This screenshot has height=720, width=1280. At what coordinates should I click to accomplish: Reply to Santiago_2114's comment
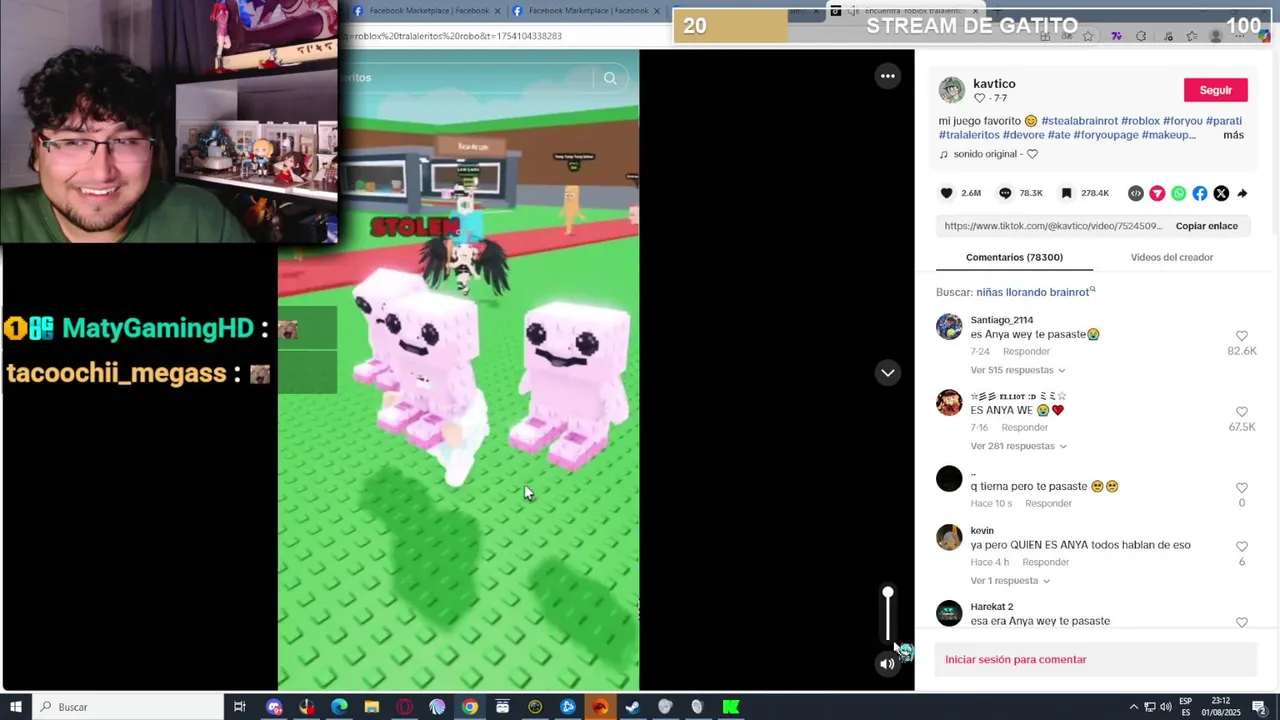pos(1026,351)
